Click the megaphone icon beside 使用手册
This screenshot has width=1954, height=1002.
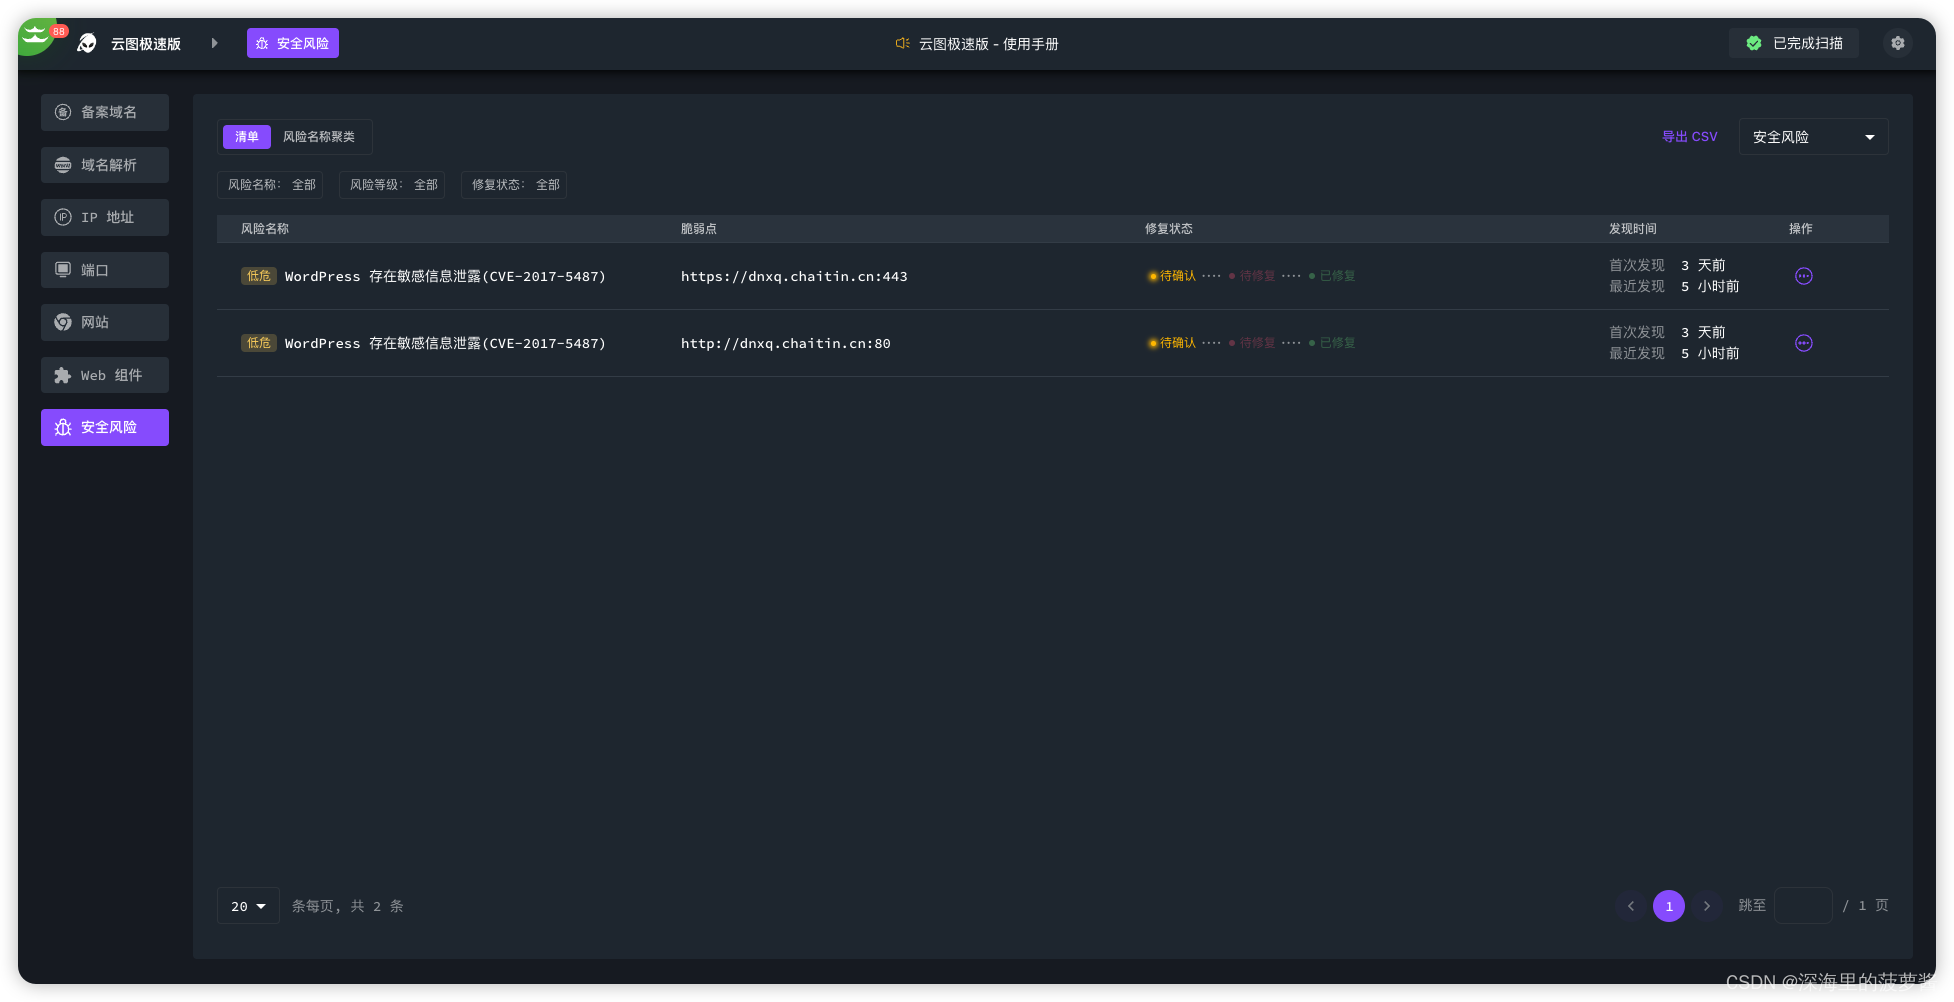click(902, 43)
